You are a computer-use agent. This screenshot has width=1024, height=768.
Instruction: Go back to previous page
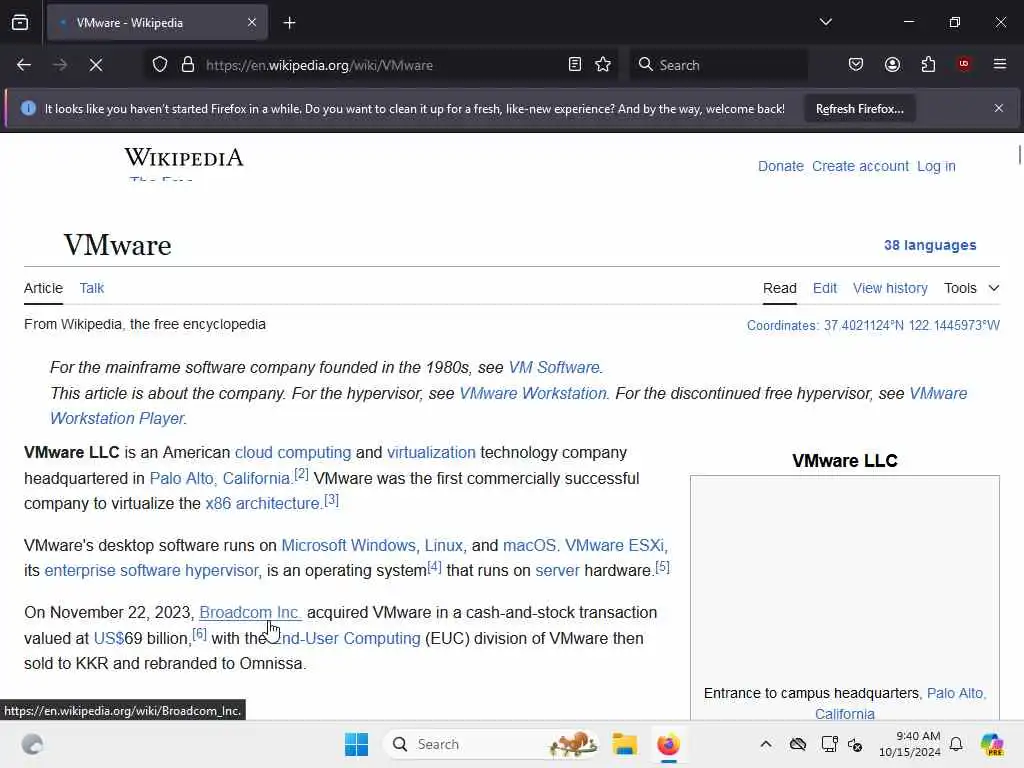pos(24,65)
